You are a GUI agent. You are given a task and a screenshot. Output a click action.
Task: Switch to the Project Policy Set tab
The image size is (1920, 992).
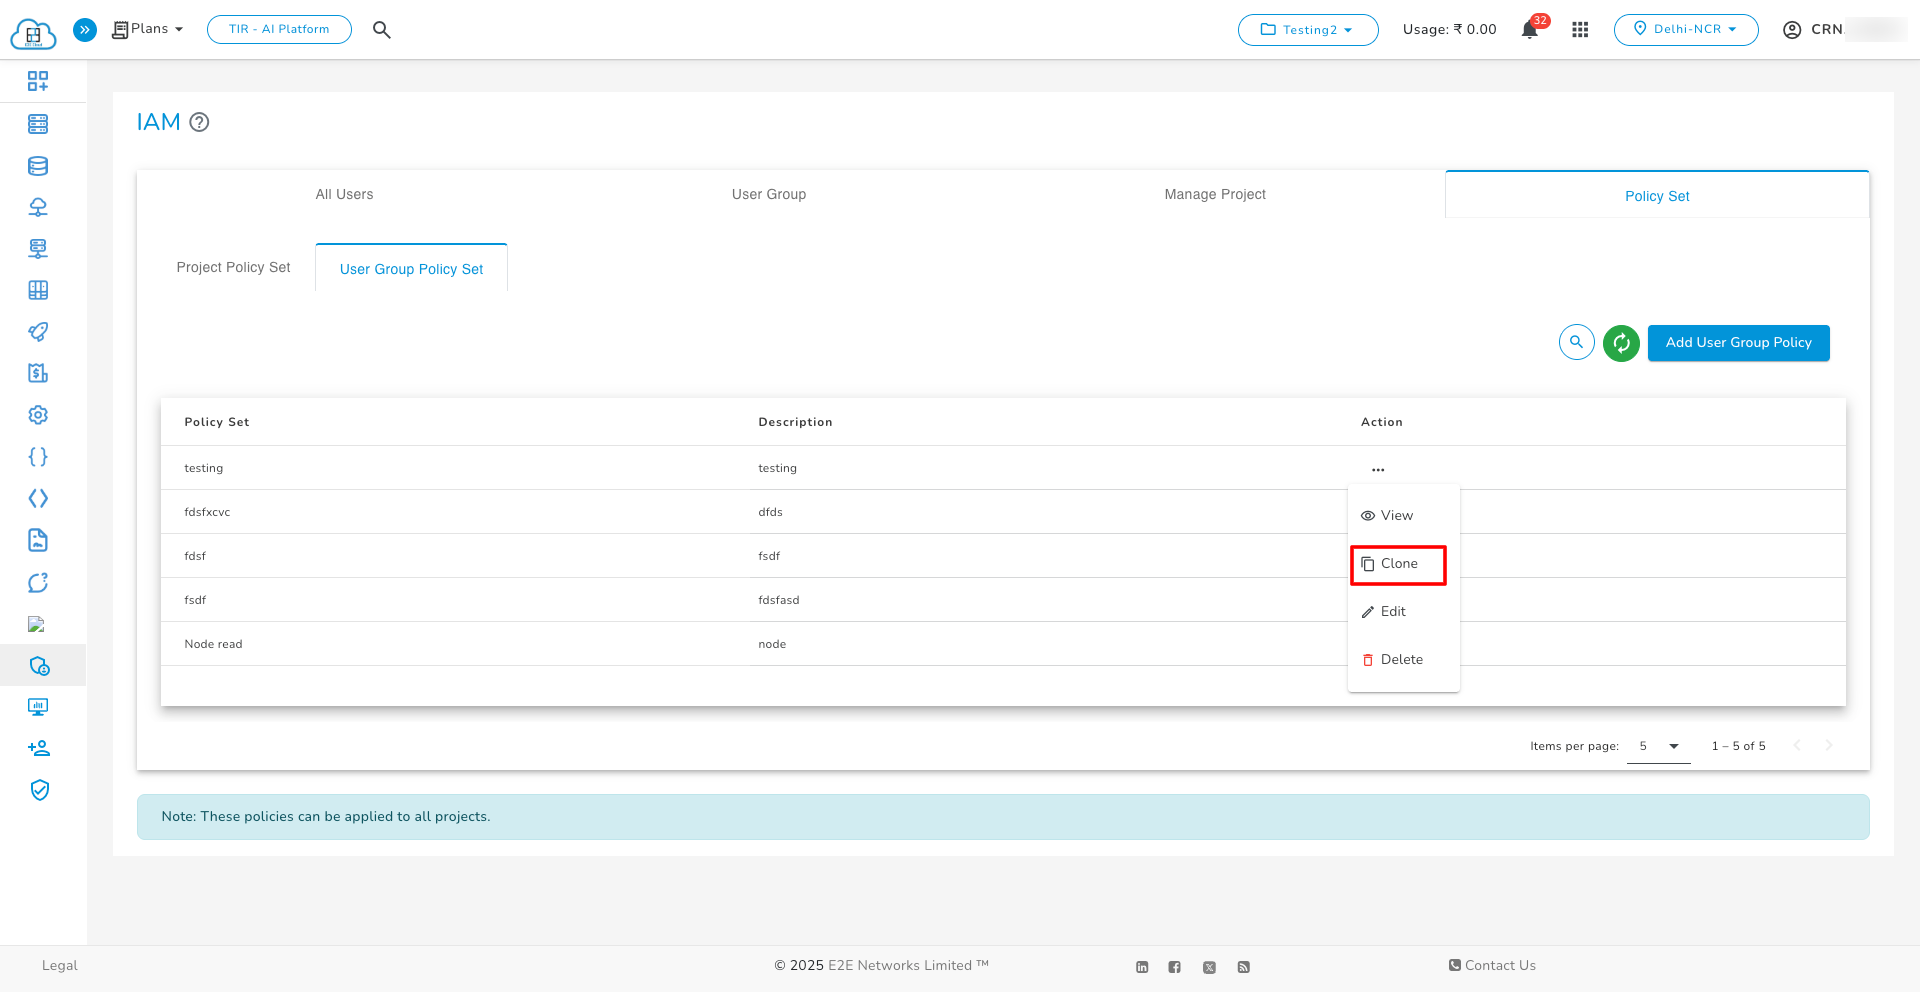coord(233,268)
